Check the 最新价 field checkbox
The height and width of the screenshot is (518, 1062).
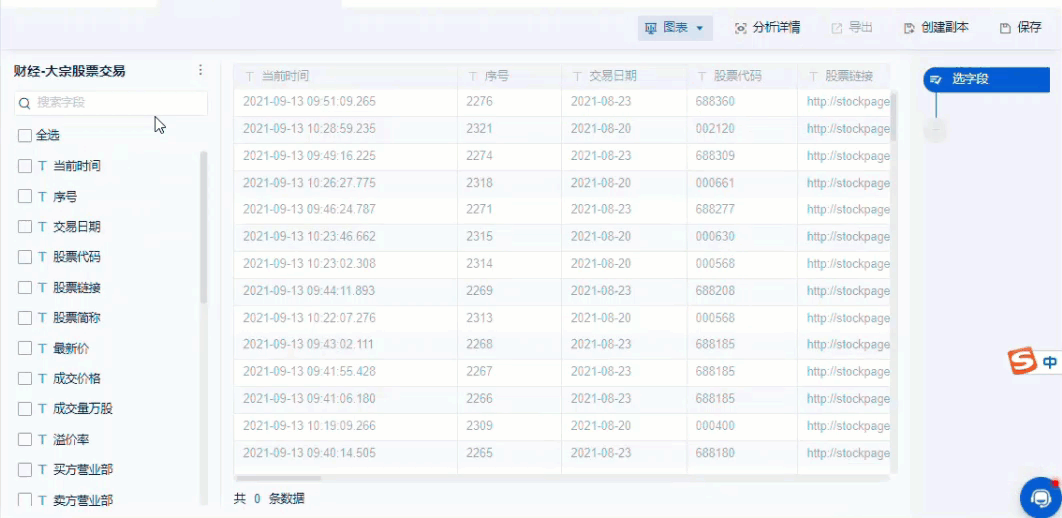point(25,348)
